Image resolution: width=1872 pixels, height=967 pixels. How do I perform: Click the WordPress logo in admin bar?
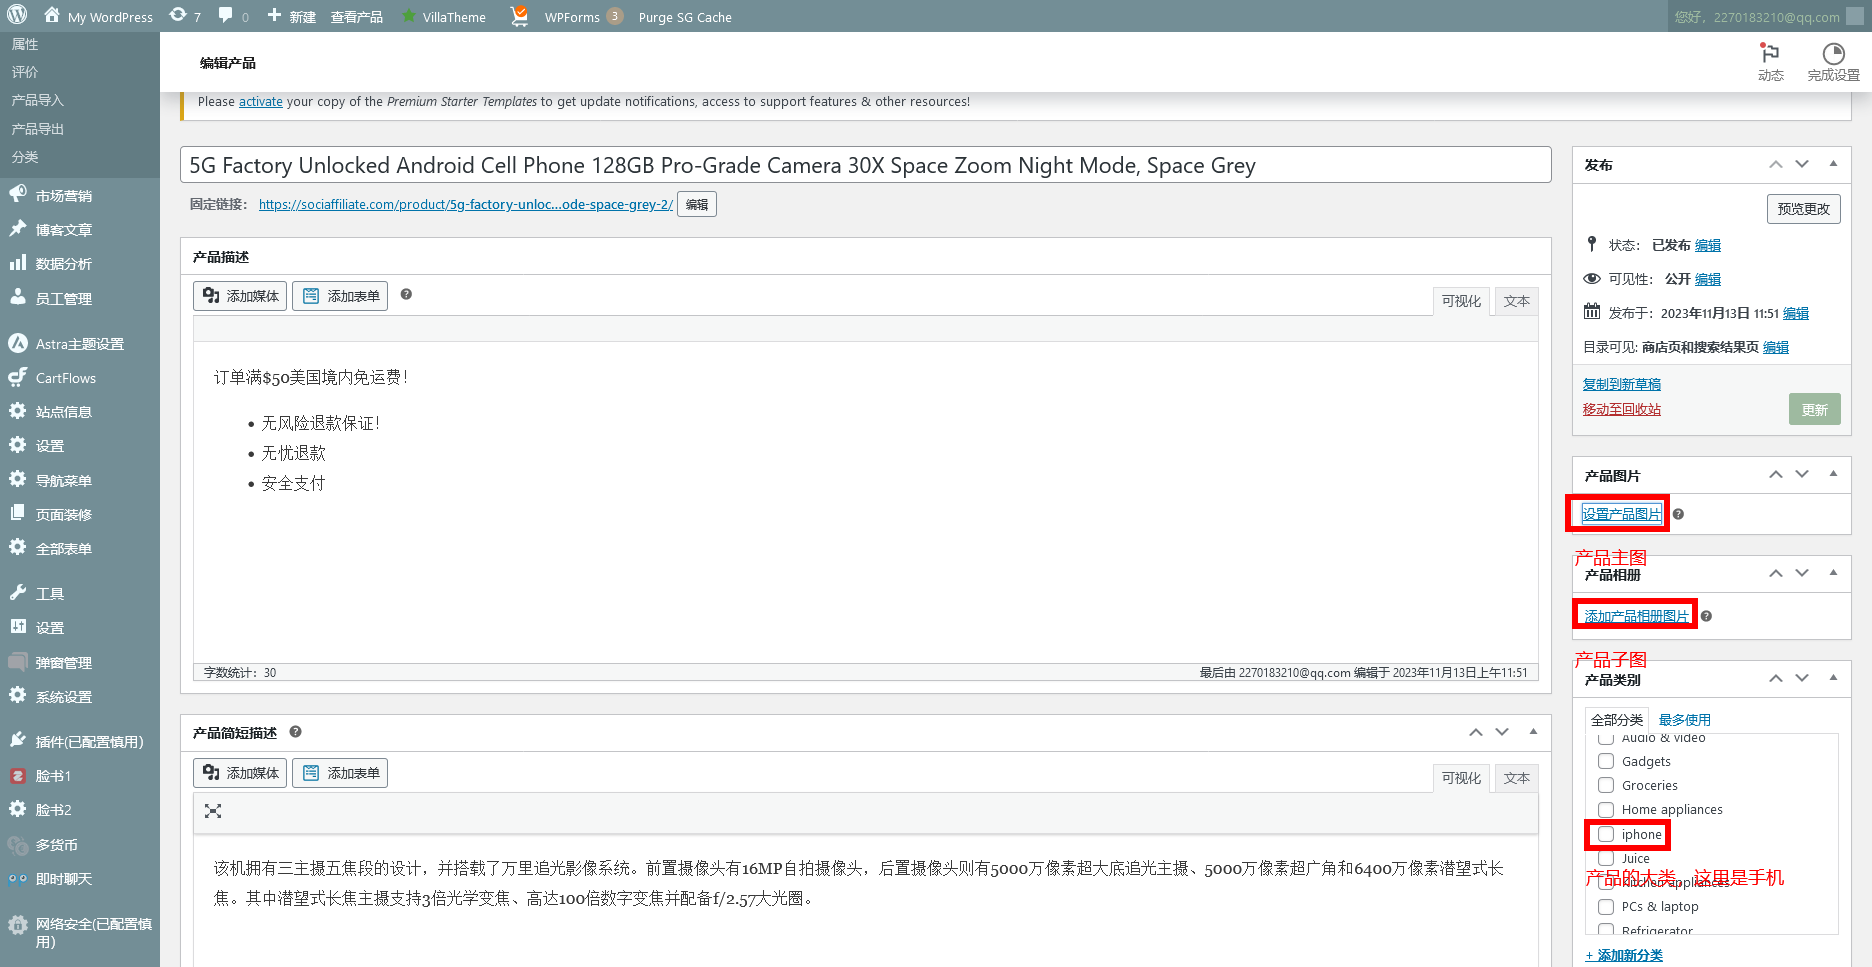tap(16, 16)
